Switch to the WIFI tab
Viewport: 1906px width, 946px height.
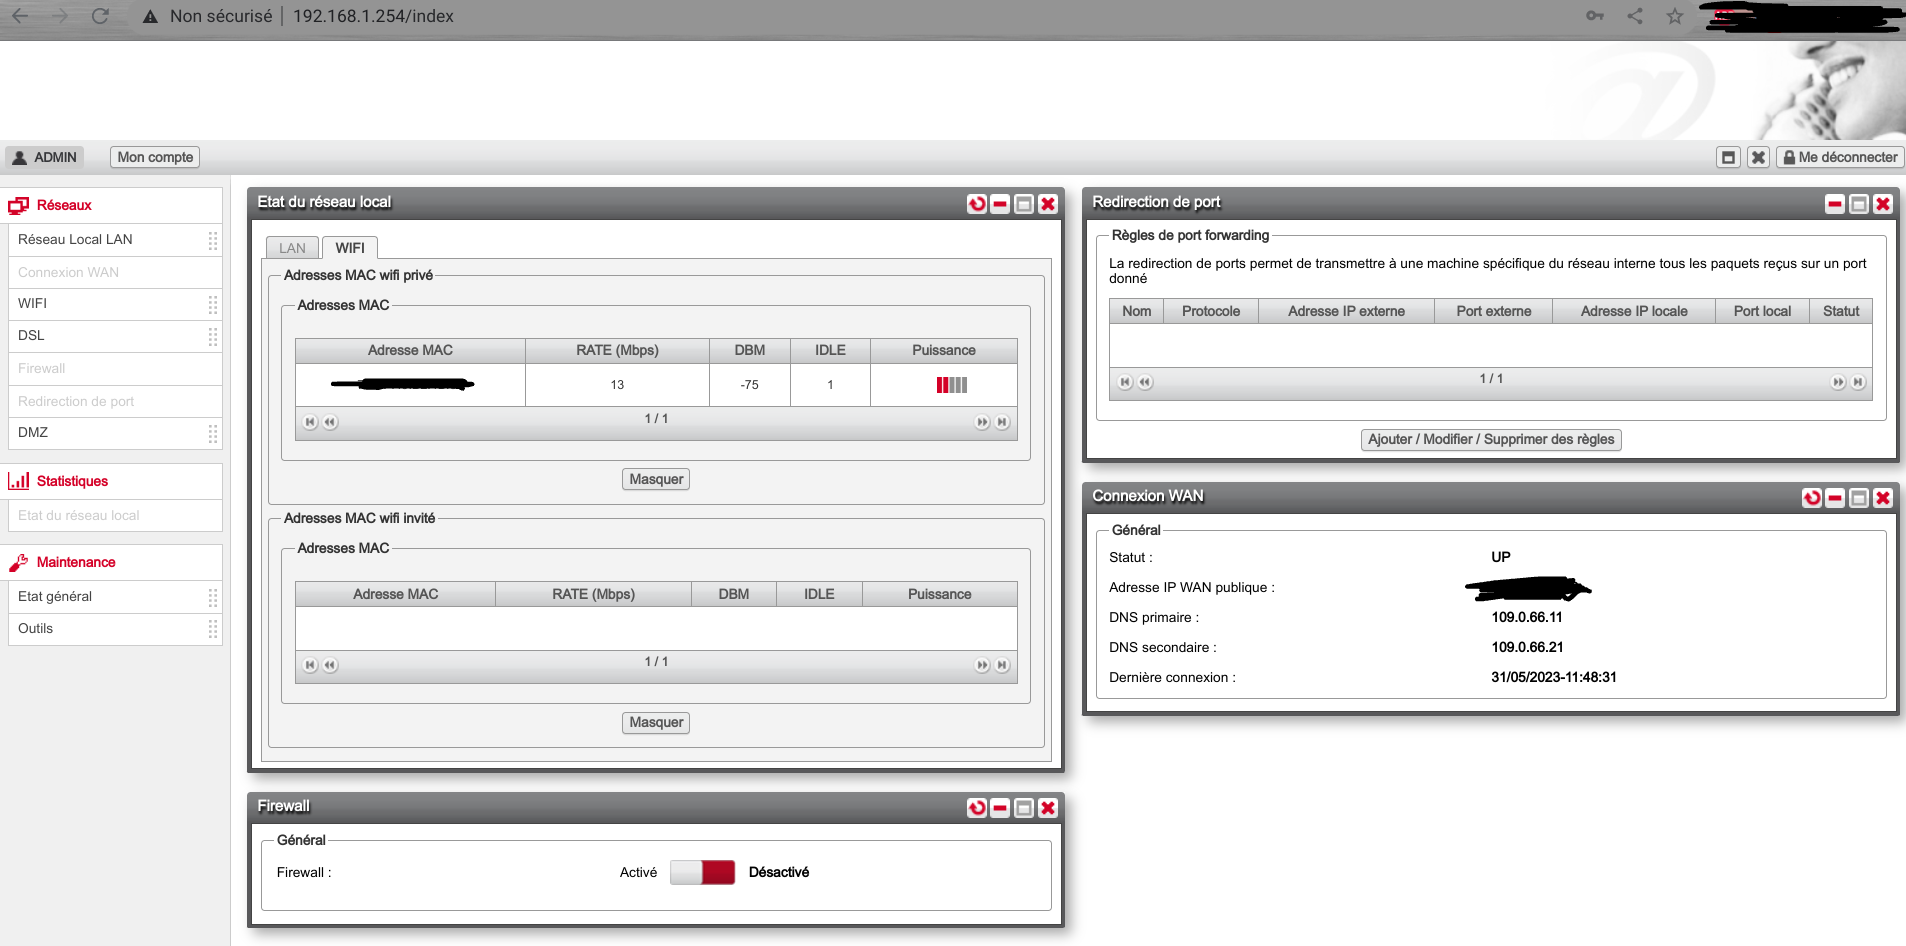click(350, 247)
